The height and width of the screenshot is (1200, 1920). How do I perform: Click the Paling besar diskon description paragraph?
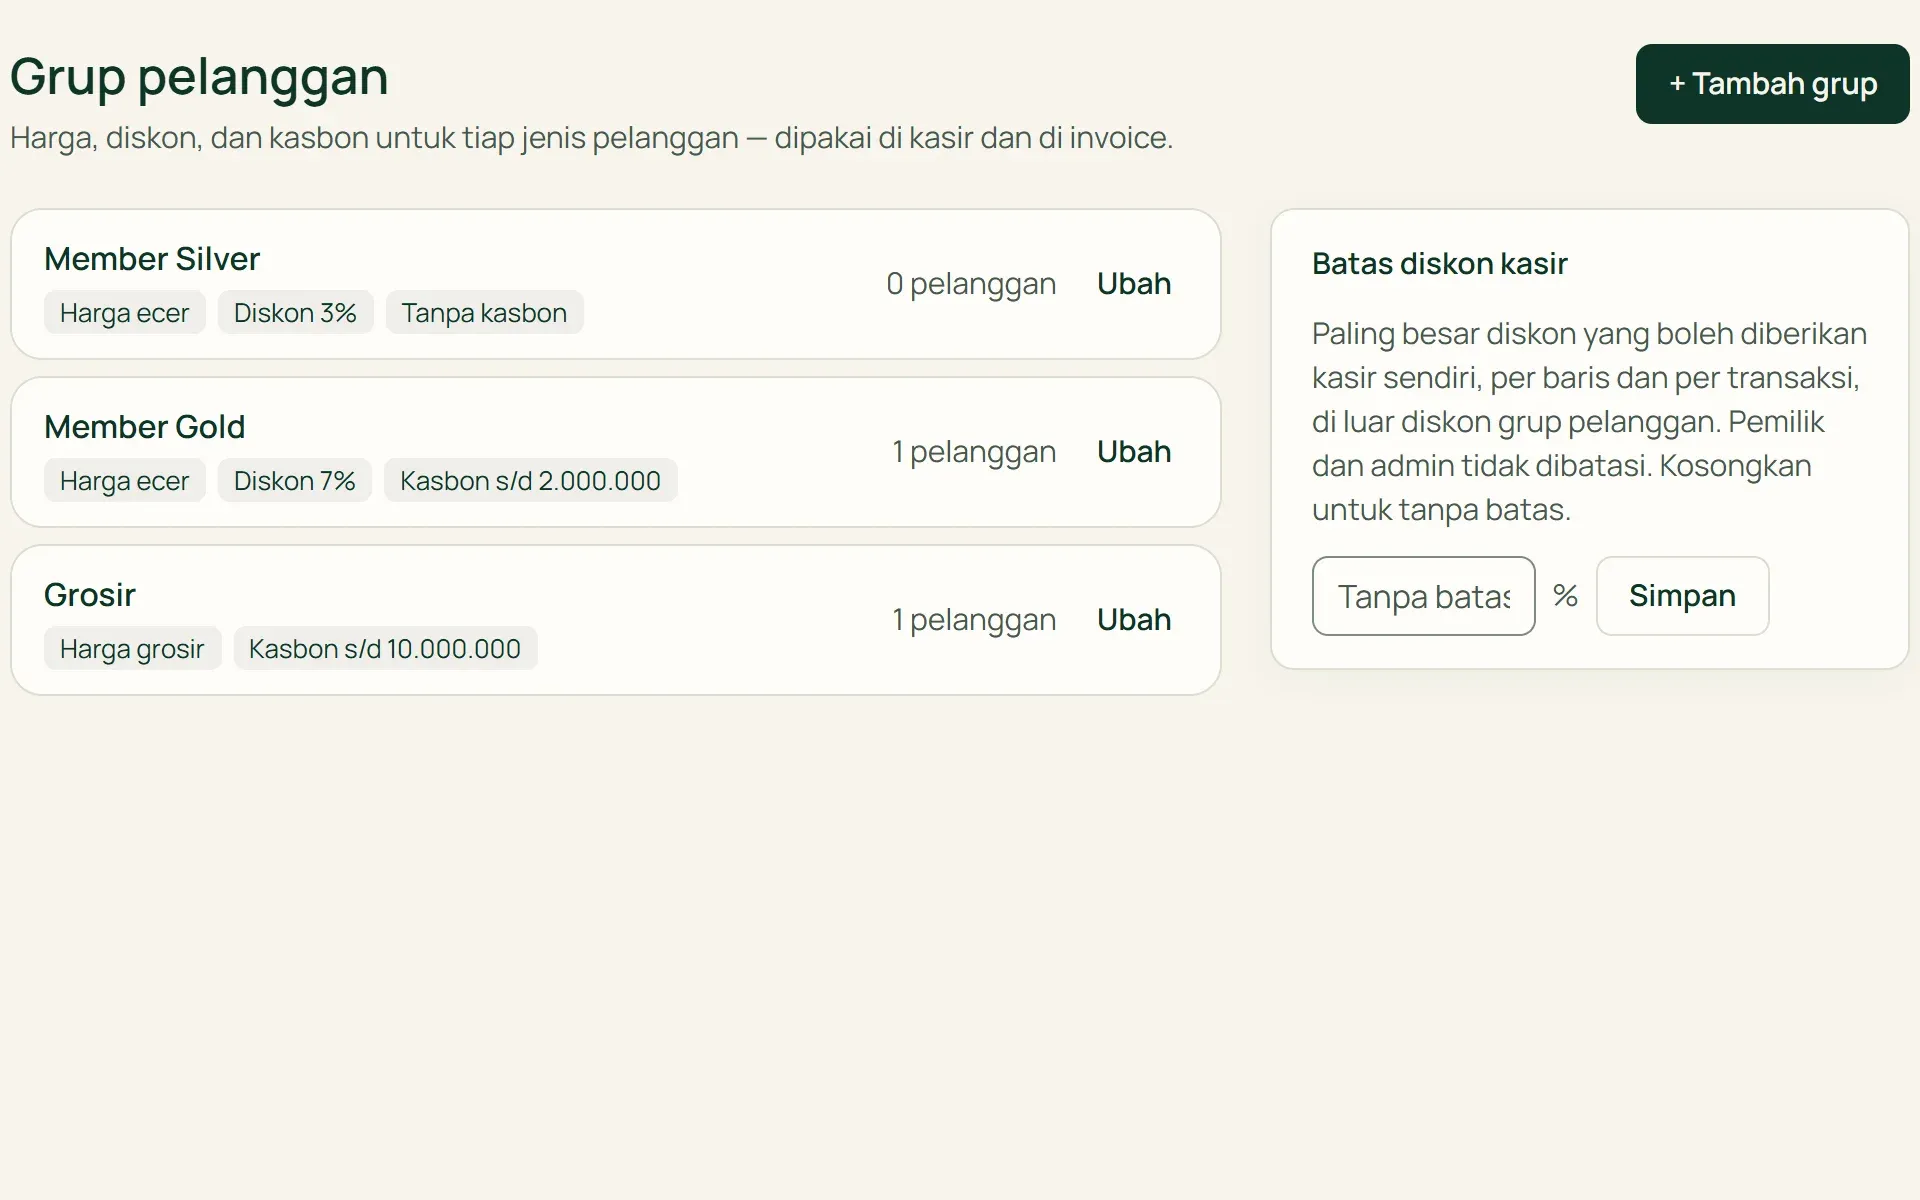[x=1589, y=421]
